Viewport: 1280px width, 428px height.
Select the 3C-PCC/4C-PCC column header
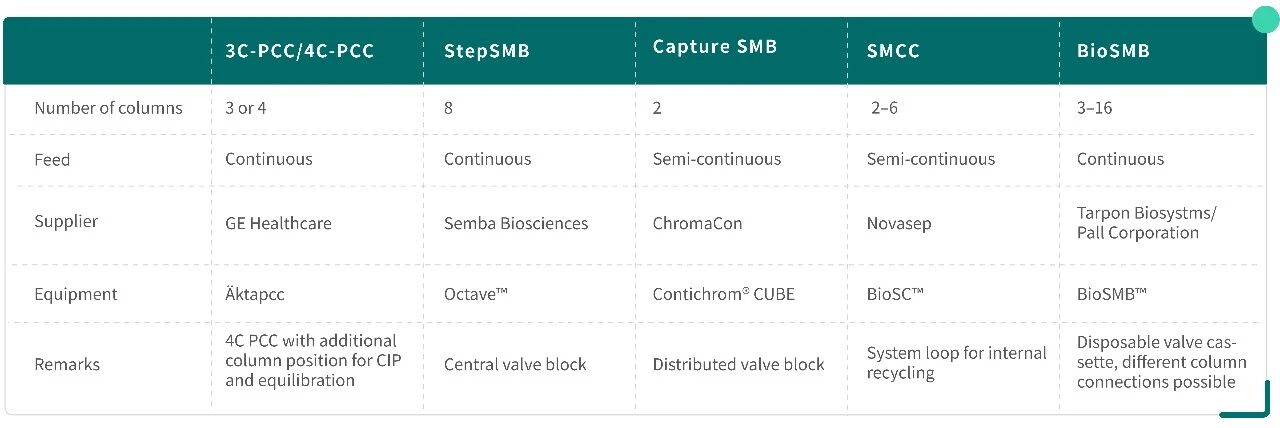tap(299, 51)
